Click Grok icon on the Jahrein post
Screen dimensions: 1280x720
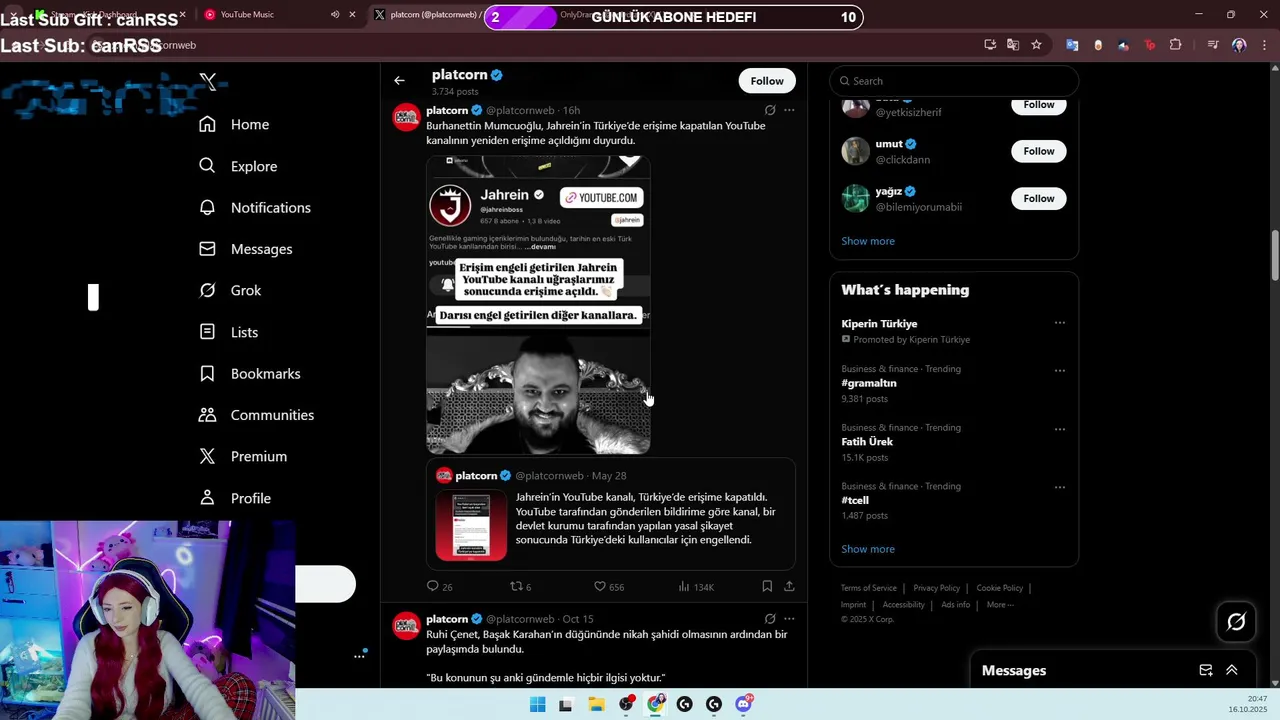point(770,110)
